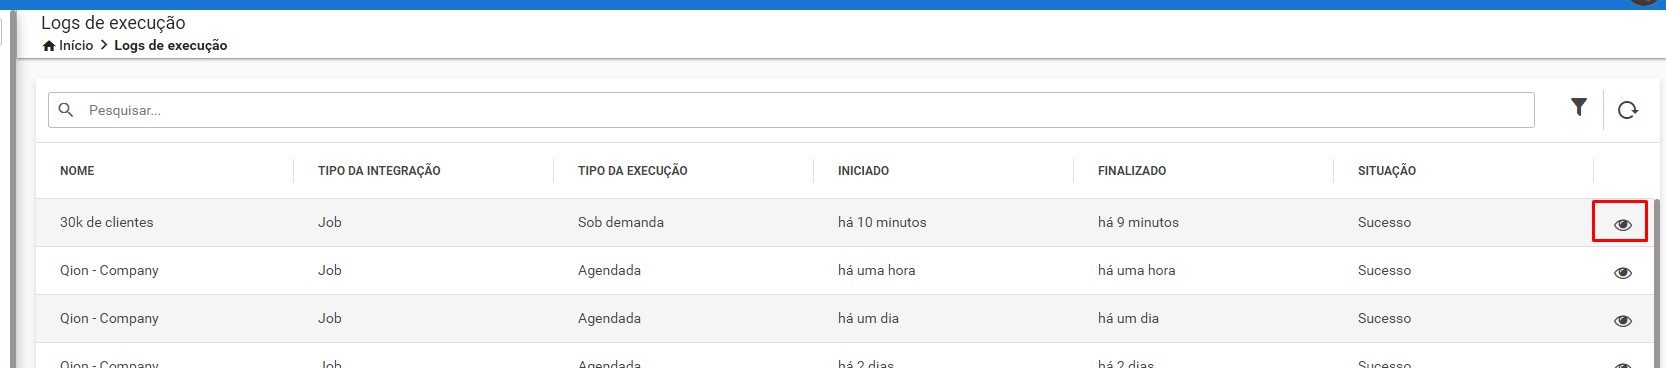Viewport: 1666px width, 368px height.
Task: Click 'há um dia' in the FINALIZADO column
Action: pos(1128,318)
